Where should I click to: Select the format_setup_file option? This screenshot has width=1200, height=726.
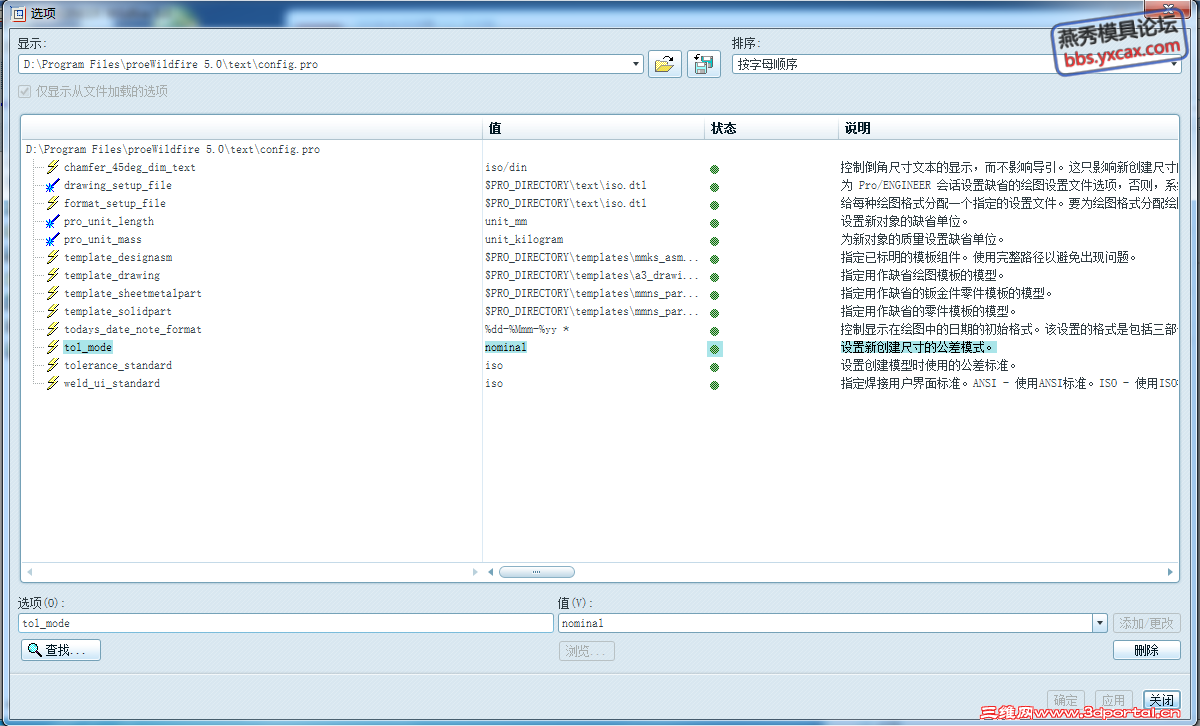(x=115, y=203)
